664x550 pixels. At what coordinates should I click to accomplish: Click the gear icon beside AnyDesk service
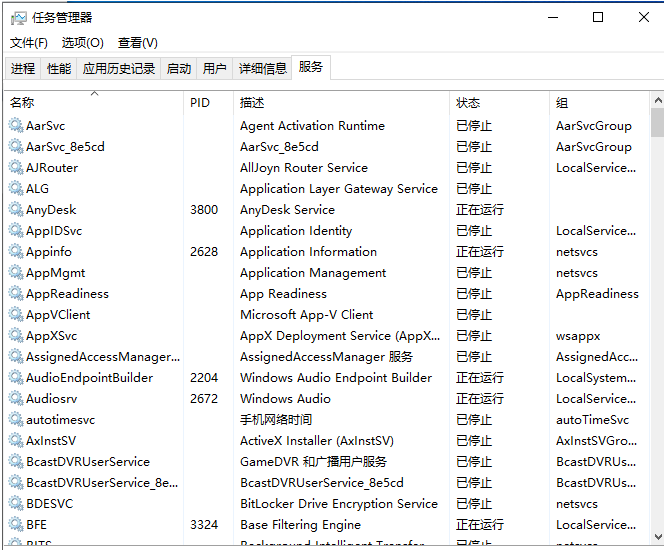pyautogui.click(x=16, y=210)
